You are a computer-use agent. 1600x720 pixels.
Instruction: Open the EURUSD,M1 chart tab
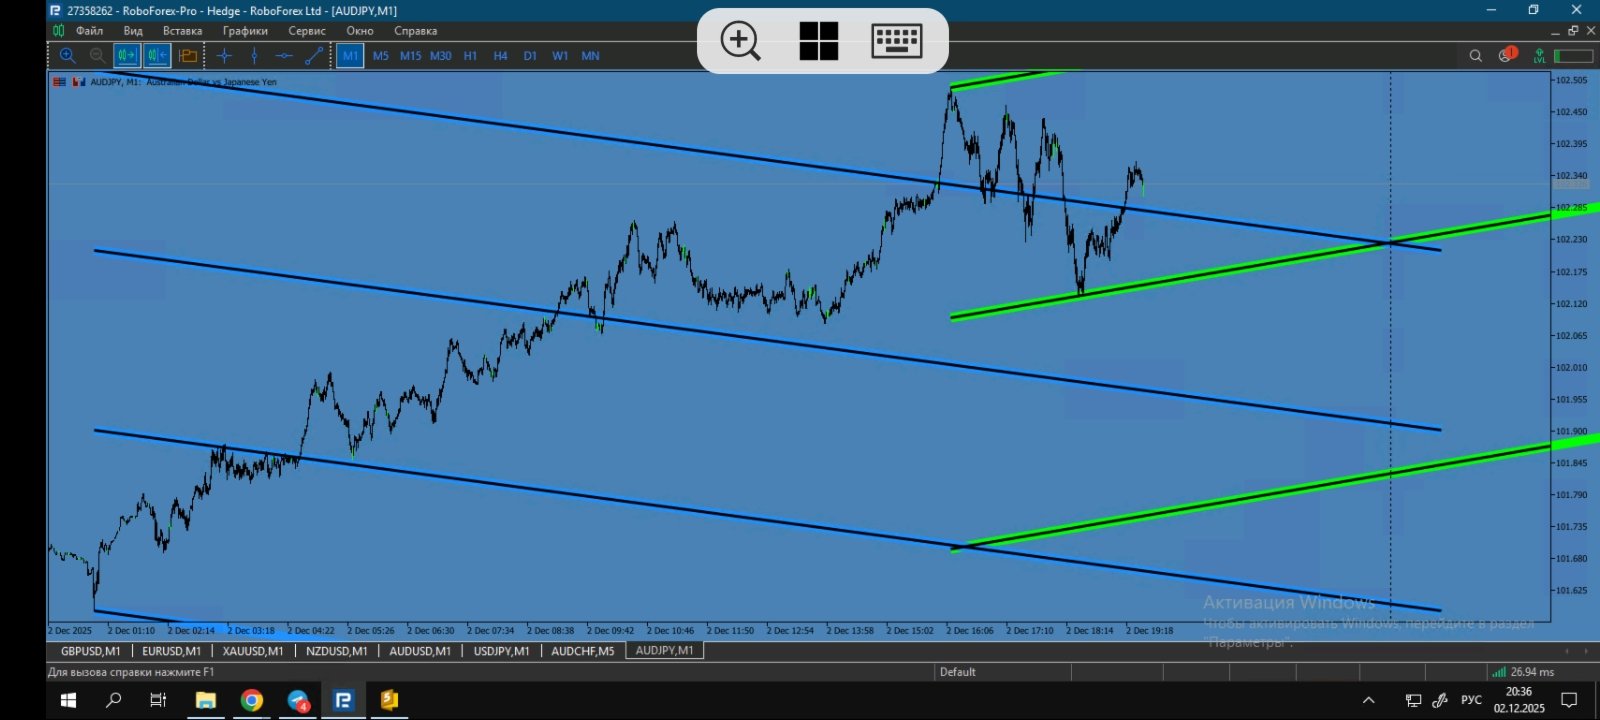click(x=171, y=651)
